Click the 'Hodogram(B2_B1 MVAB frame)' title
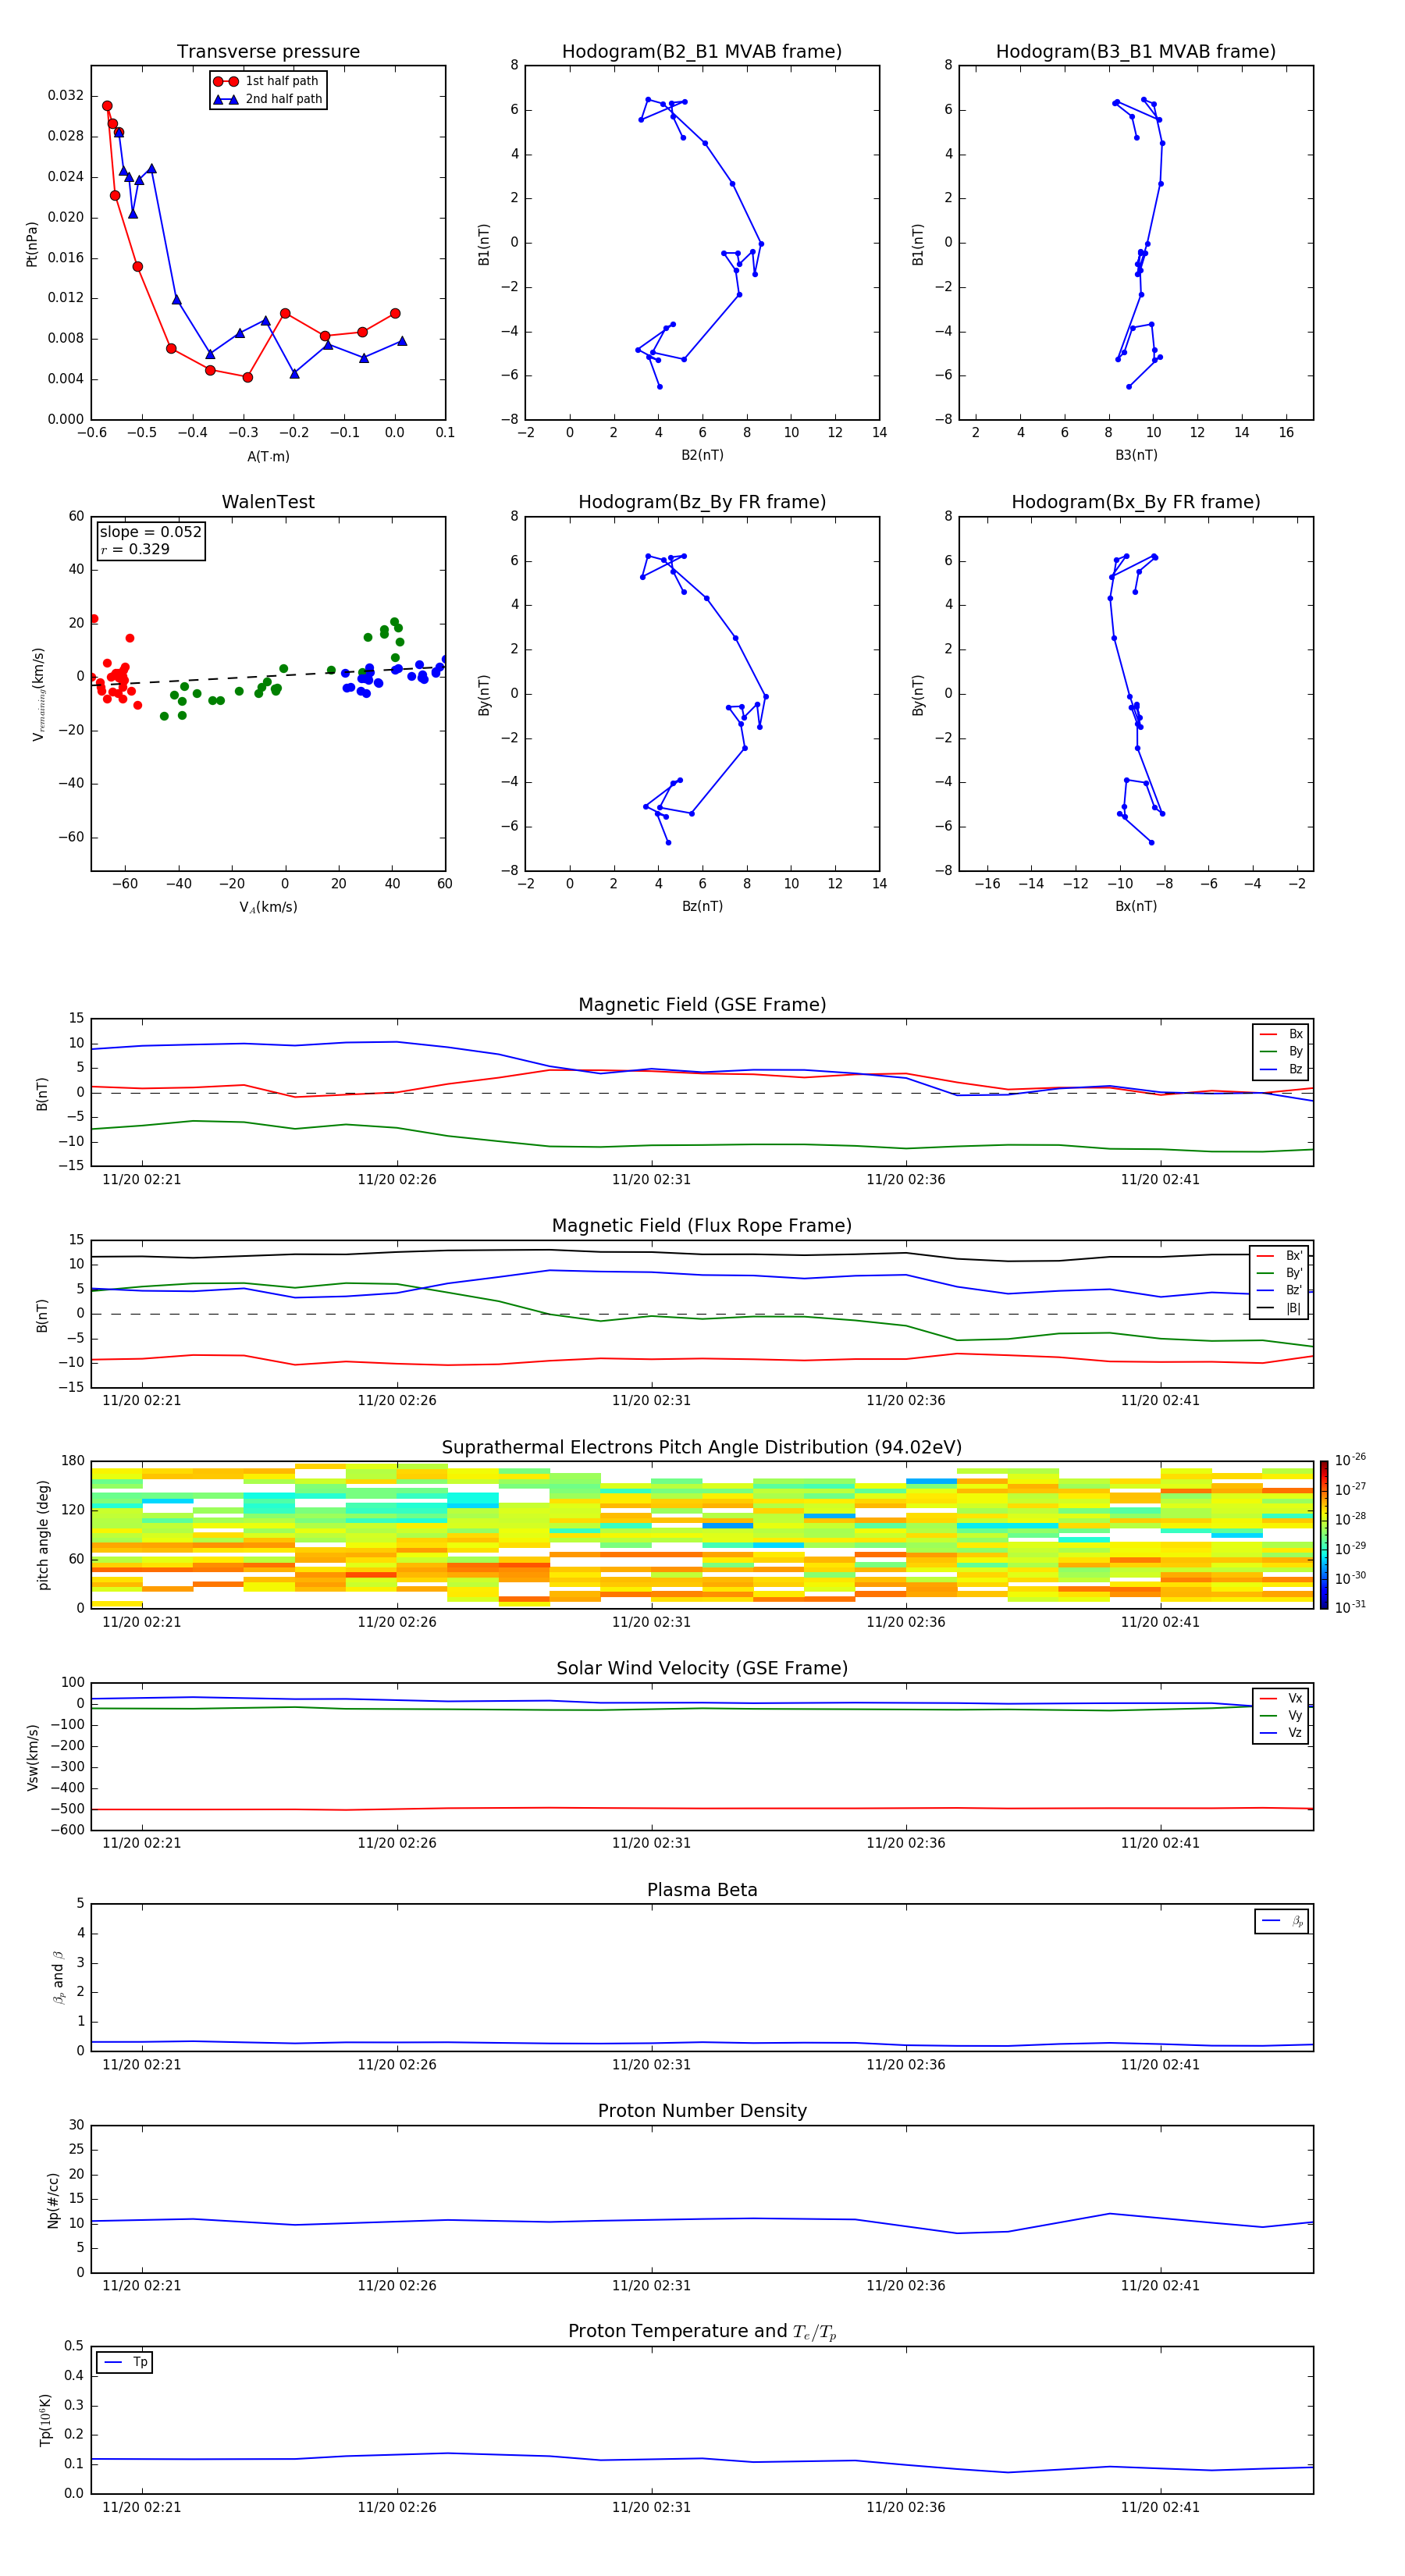Screen dimensions: 1405x2576 click(702, 52)
